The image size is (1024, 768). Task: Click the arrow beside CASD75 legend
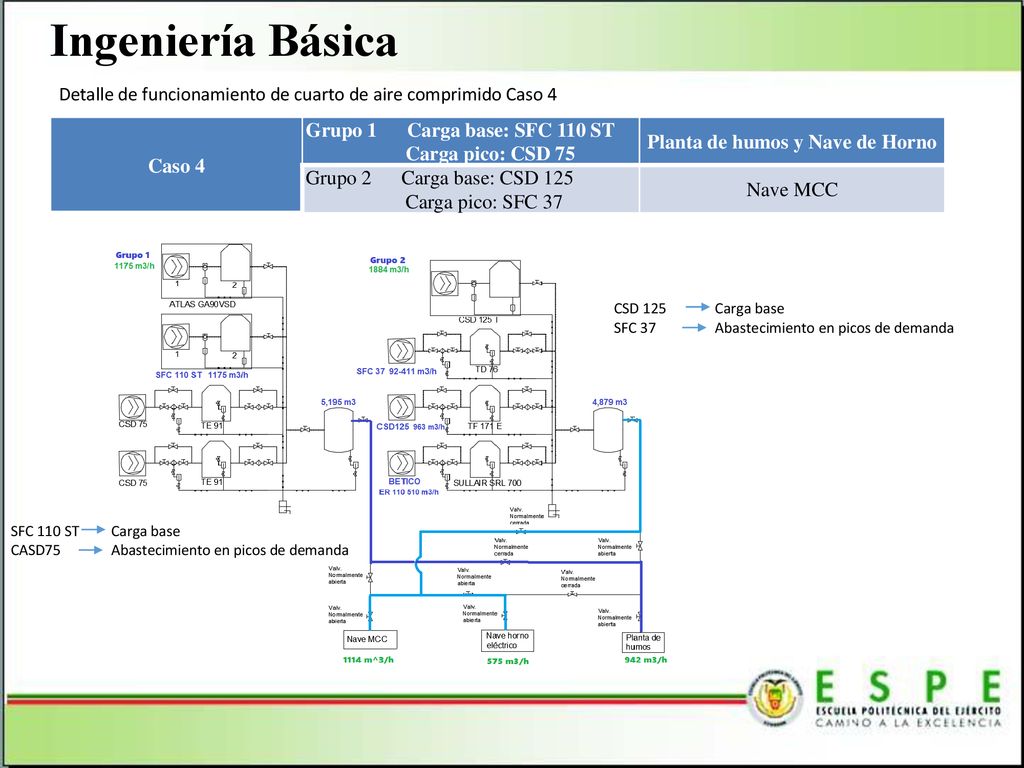click(x=91, y=550)
